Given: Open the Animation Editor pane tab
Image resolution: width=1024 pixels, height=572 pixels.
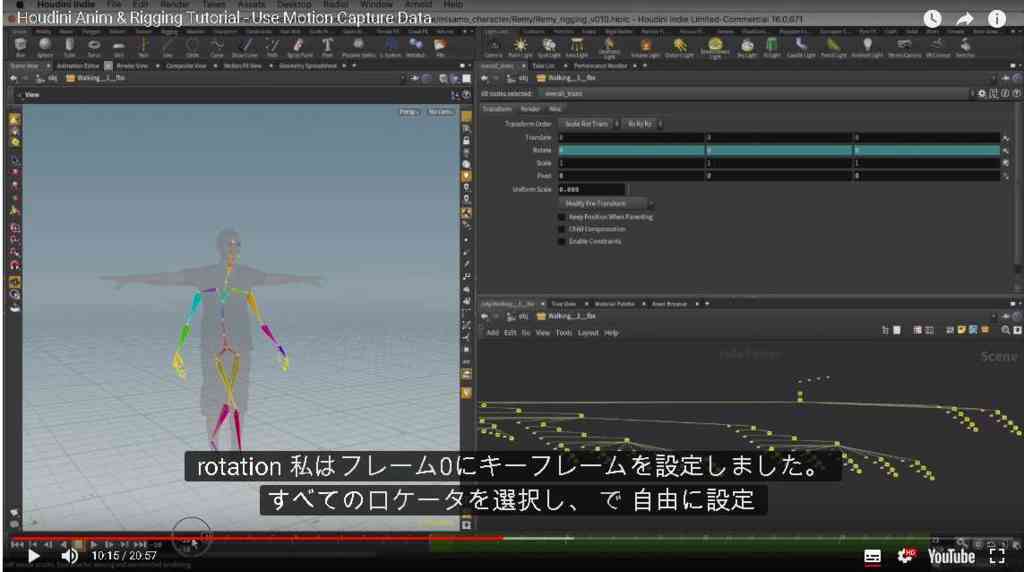Looking at the screenshot, I should (78, 66).
